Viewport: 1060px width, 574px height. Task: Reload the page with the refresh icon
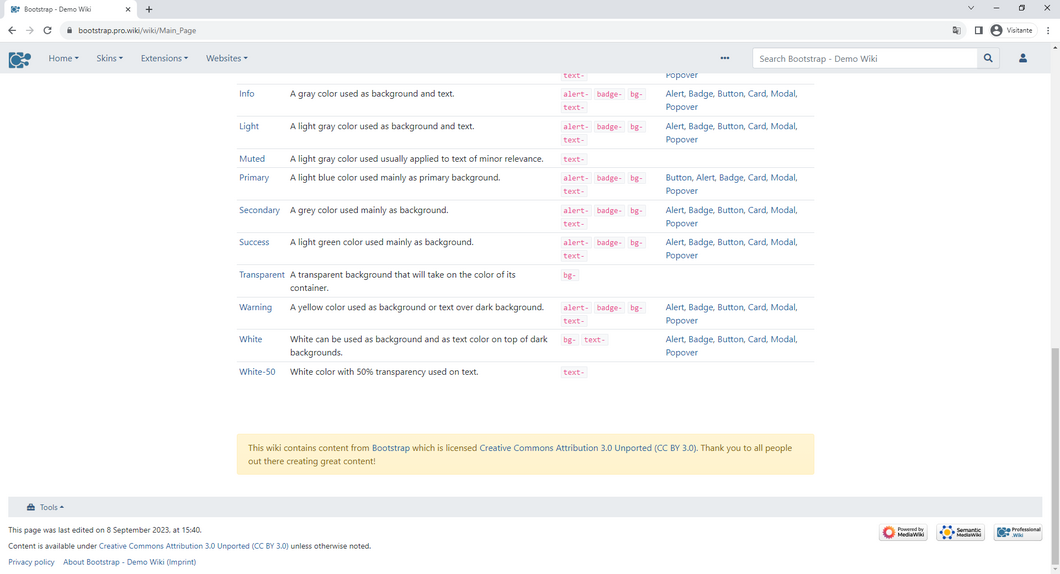(47, 30)
